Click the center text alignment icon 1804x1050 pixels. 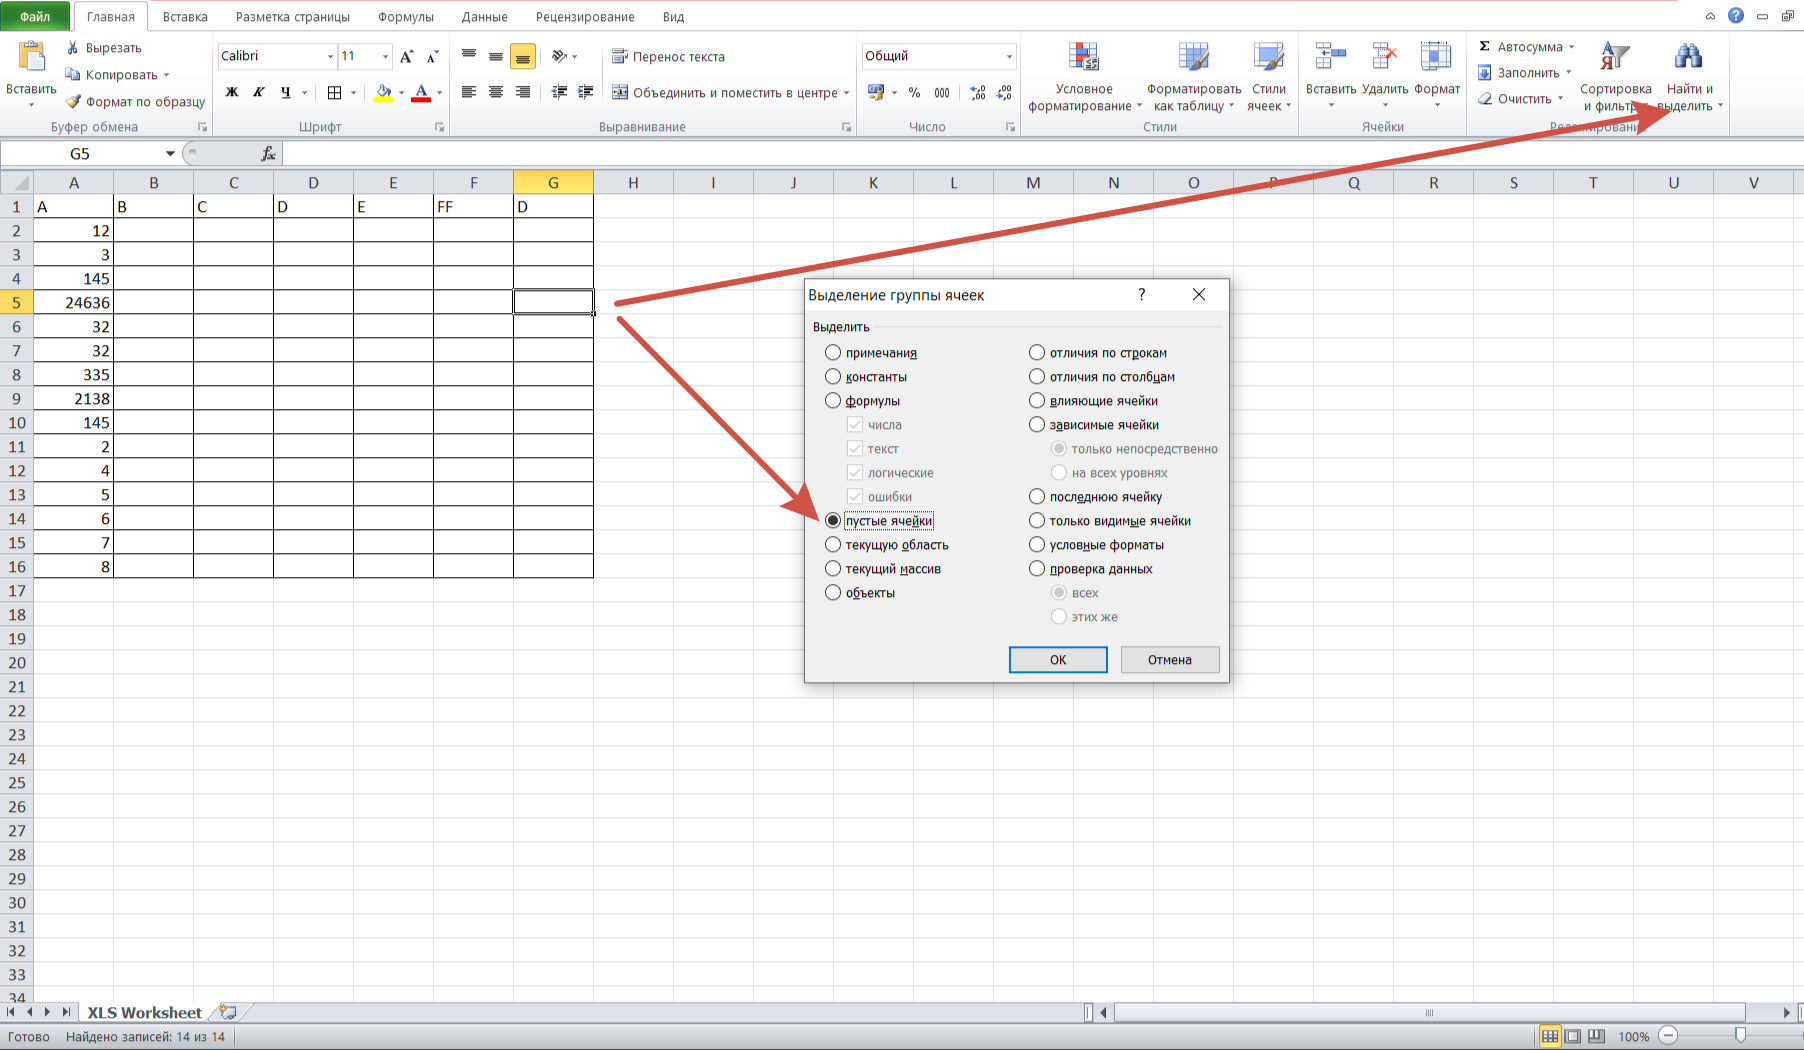[x=495, y=92]
